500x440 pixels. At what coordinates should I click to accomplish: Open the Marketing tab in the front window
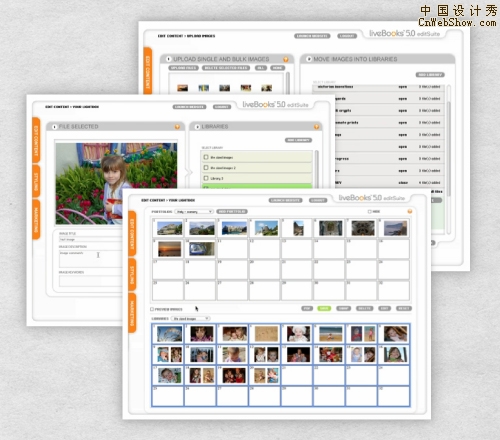click(132, 313)
